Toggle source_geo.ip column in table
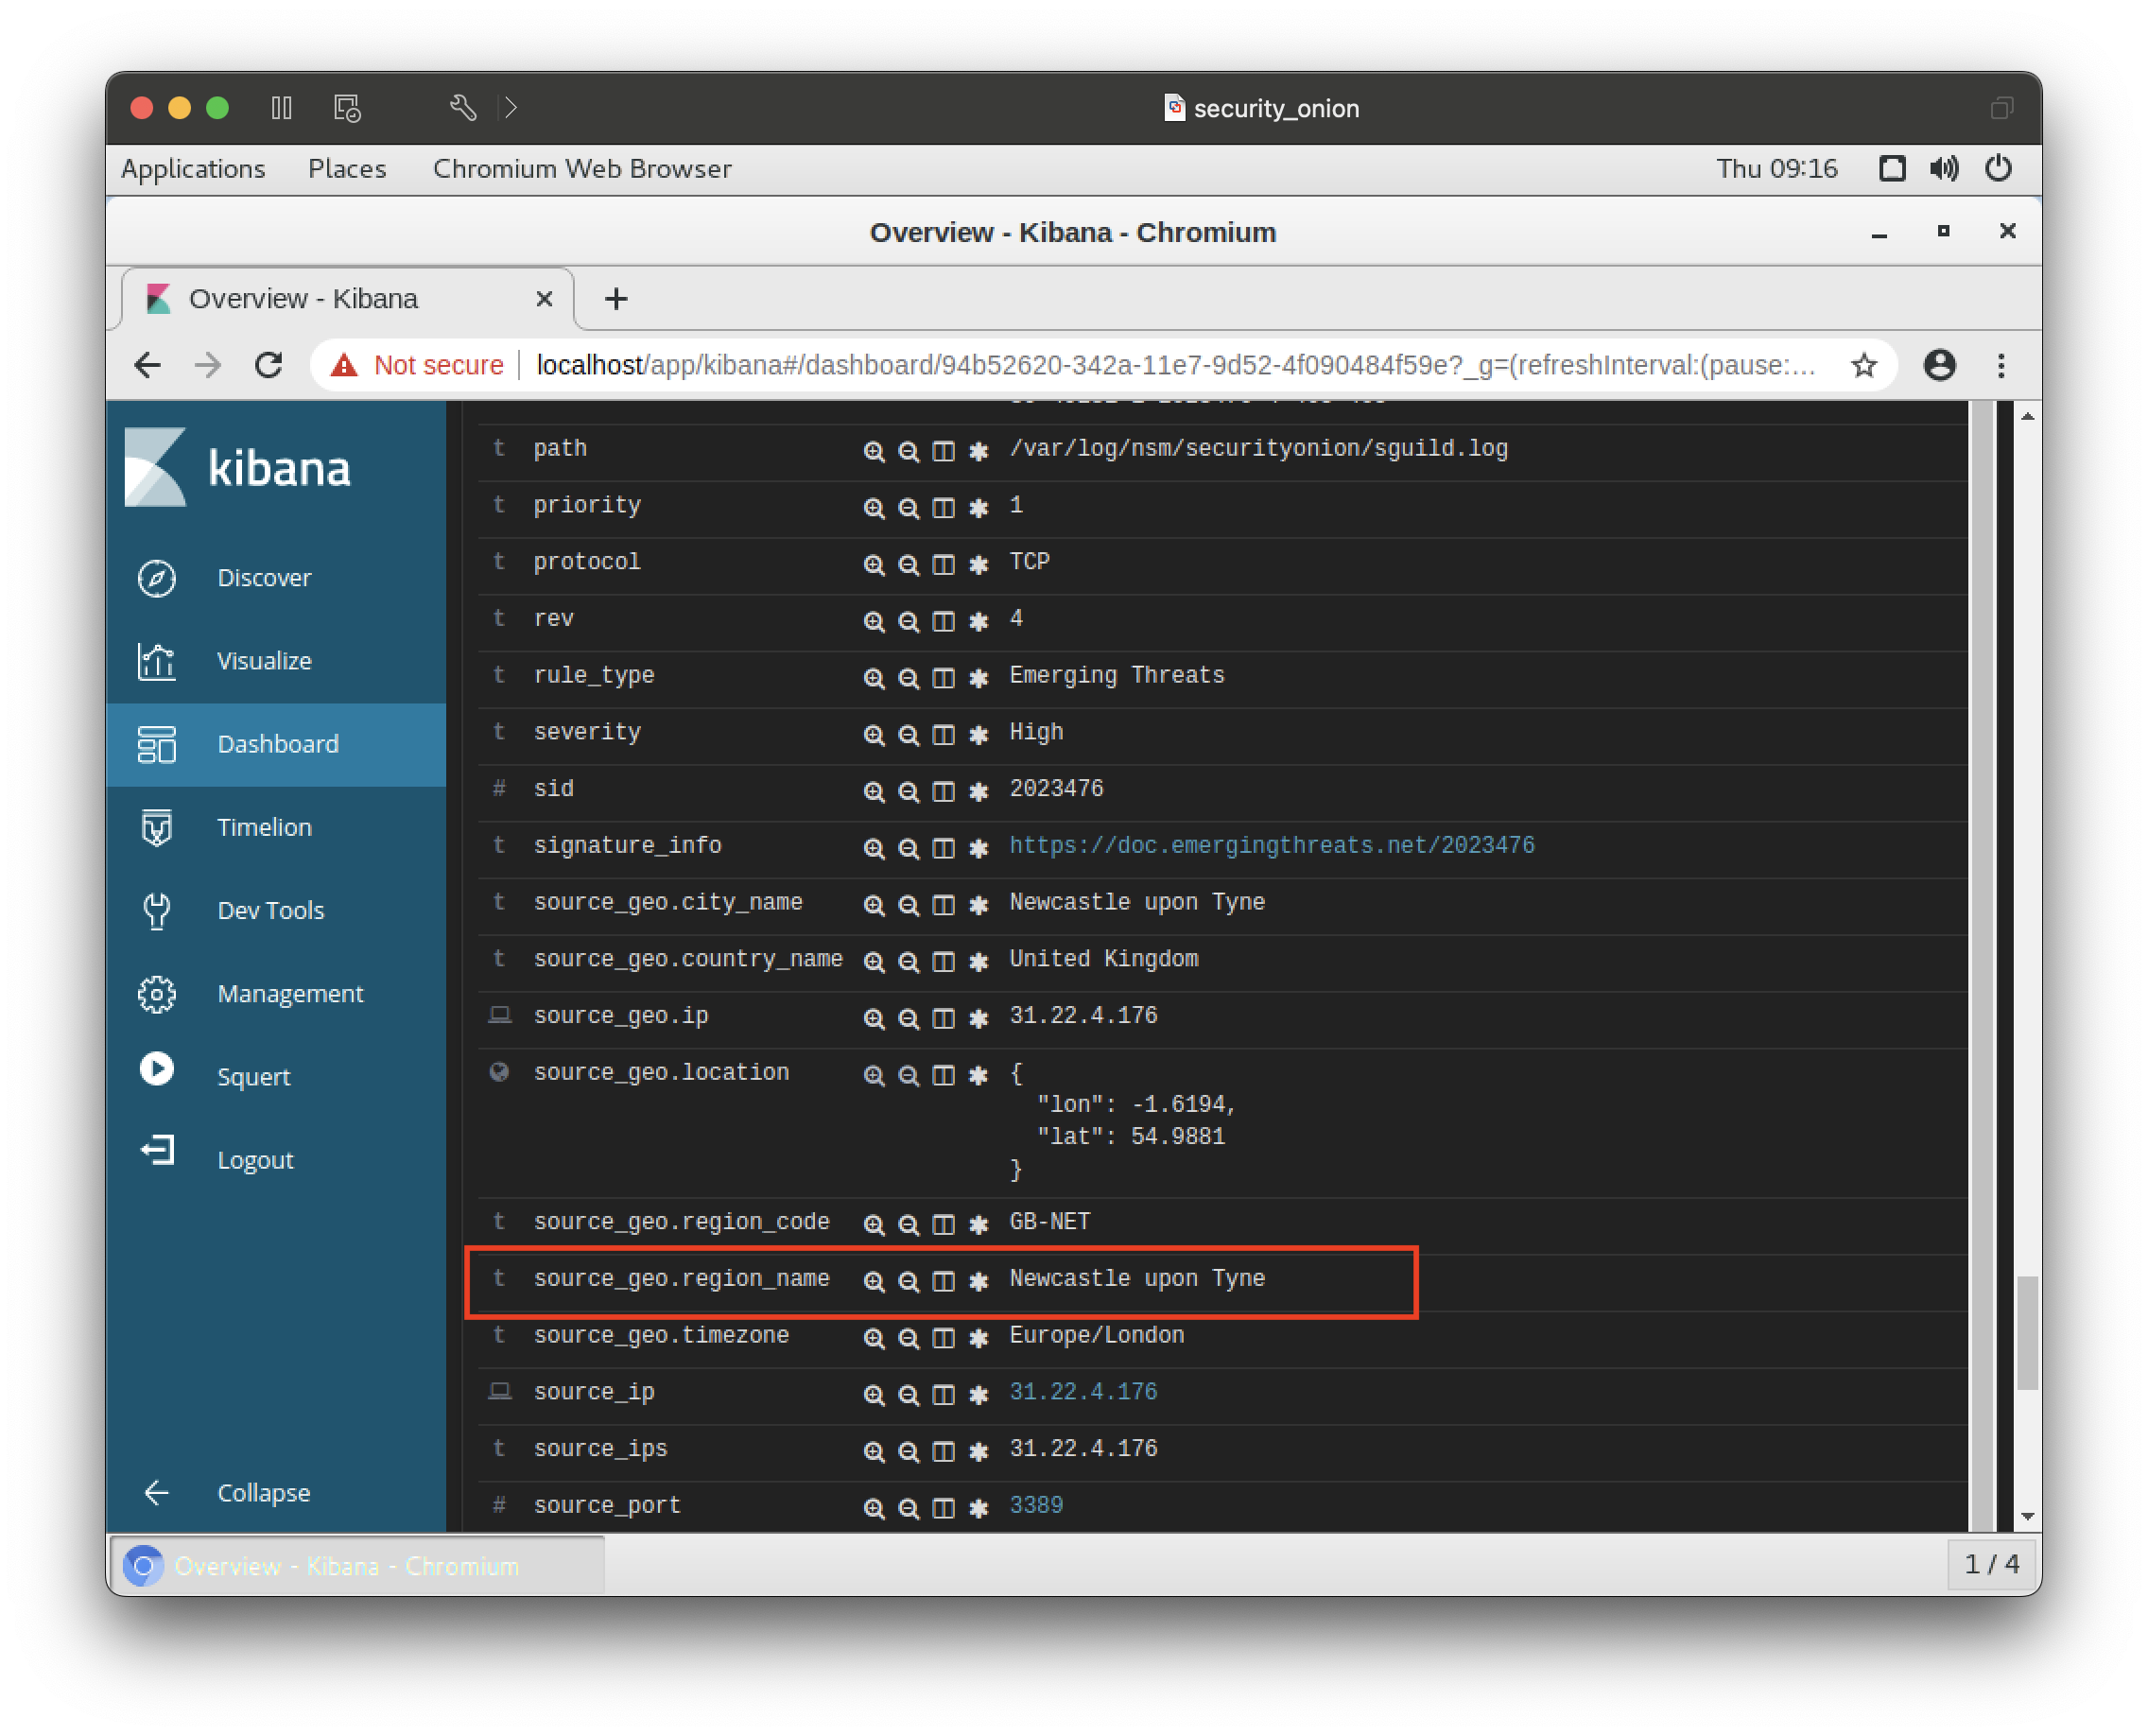 (943, 1018)
